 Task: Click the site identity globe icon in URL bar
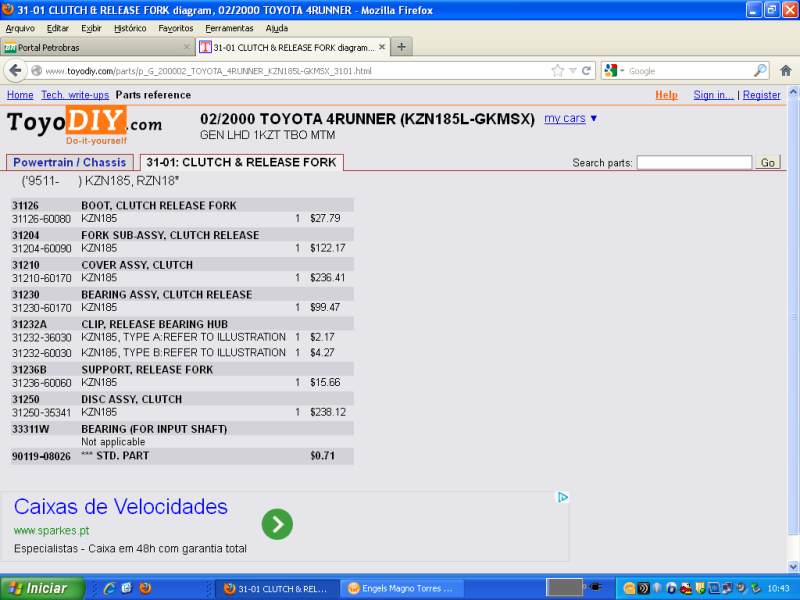pyautogui.click(x=36, y=70)
